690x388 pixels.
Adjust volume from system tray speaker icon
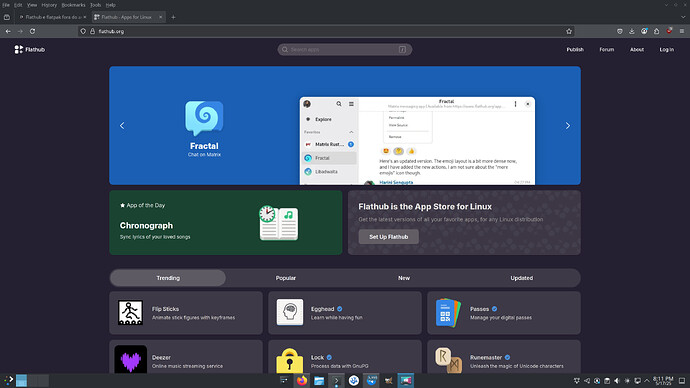coord(617,381)
